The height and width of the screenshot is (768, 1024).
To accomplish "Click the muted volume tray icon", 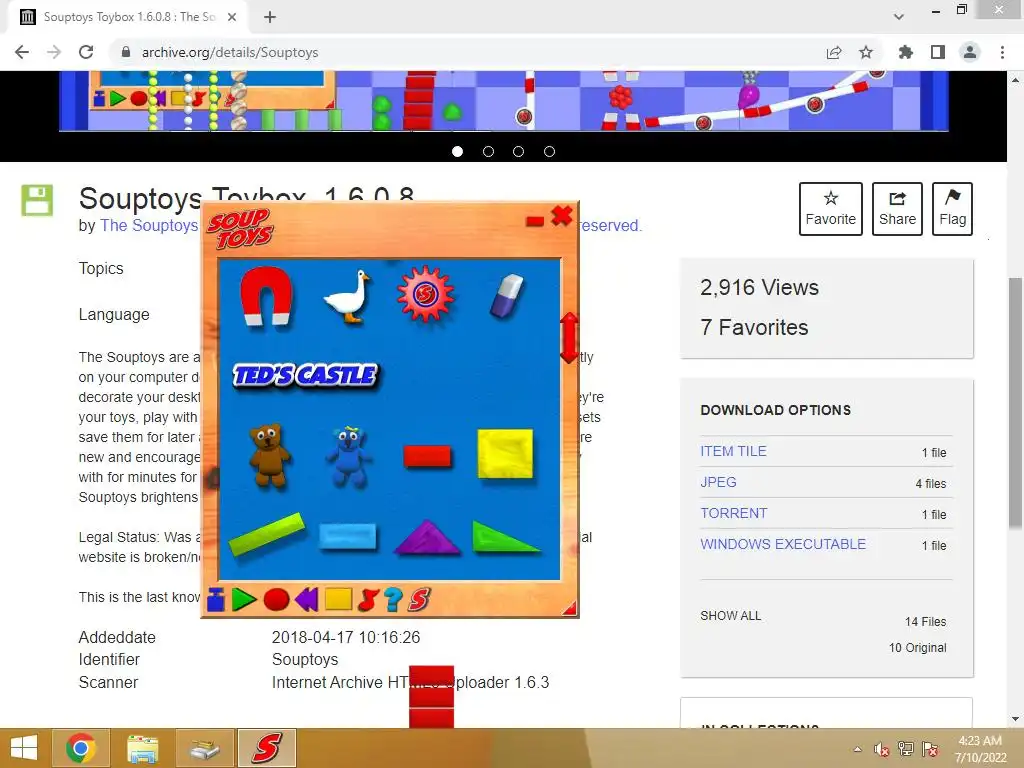I will 881,749.
